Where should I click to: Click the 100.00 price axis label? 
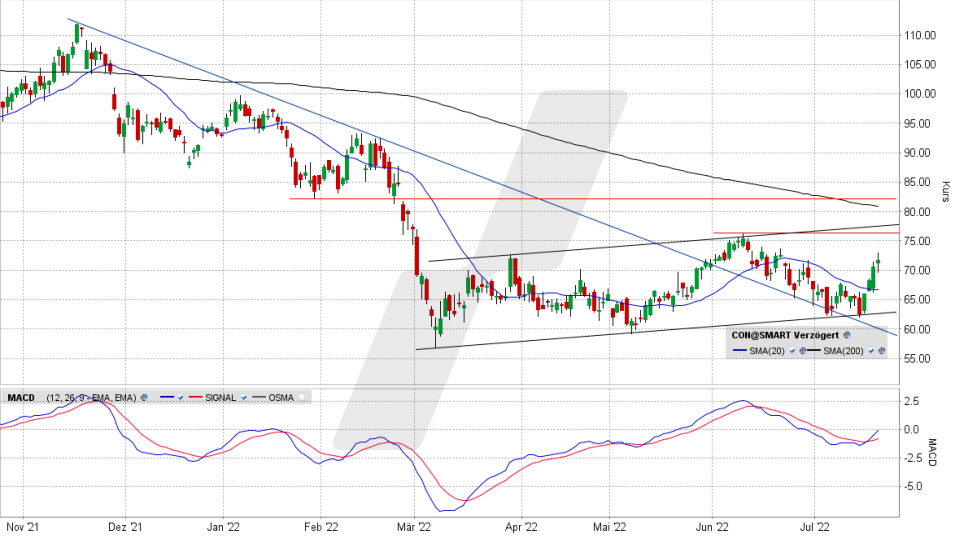[920, 94]
